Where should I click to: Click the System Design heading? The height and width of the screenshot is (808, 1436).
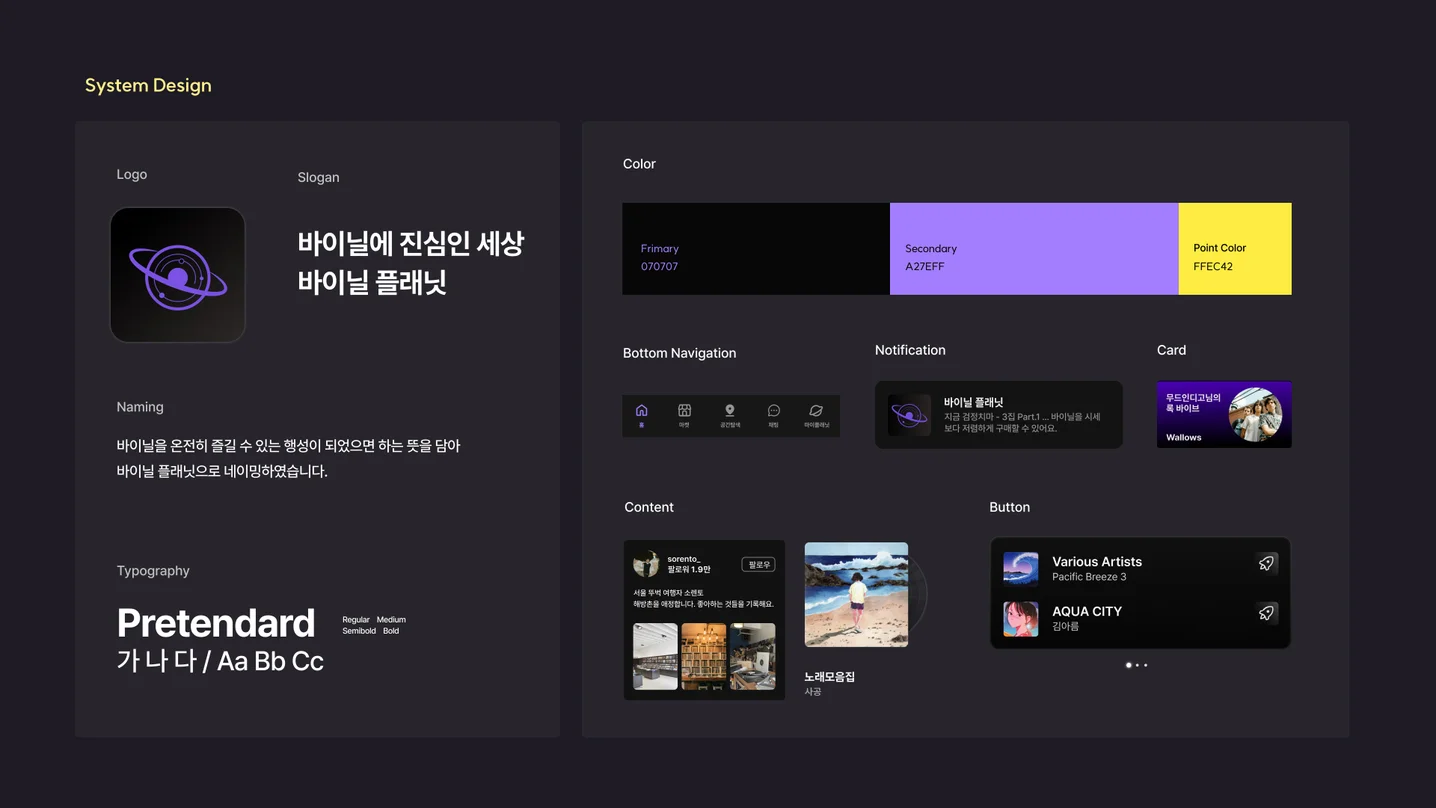pyautogui.click(x=148, y=86)
